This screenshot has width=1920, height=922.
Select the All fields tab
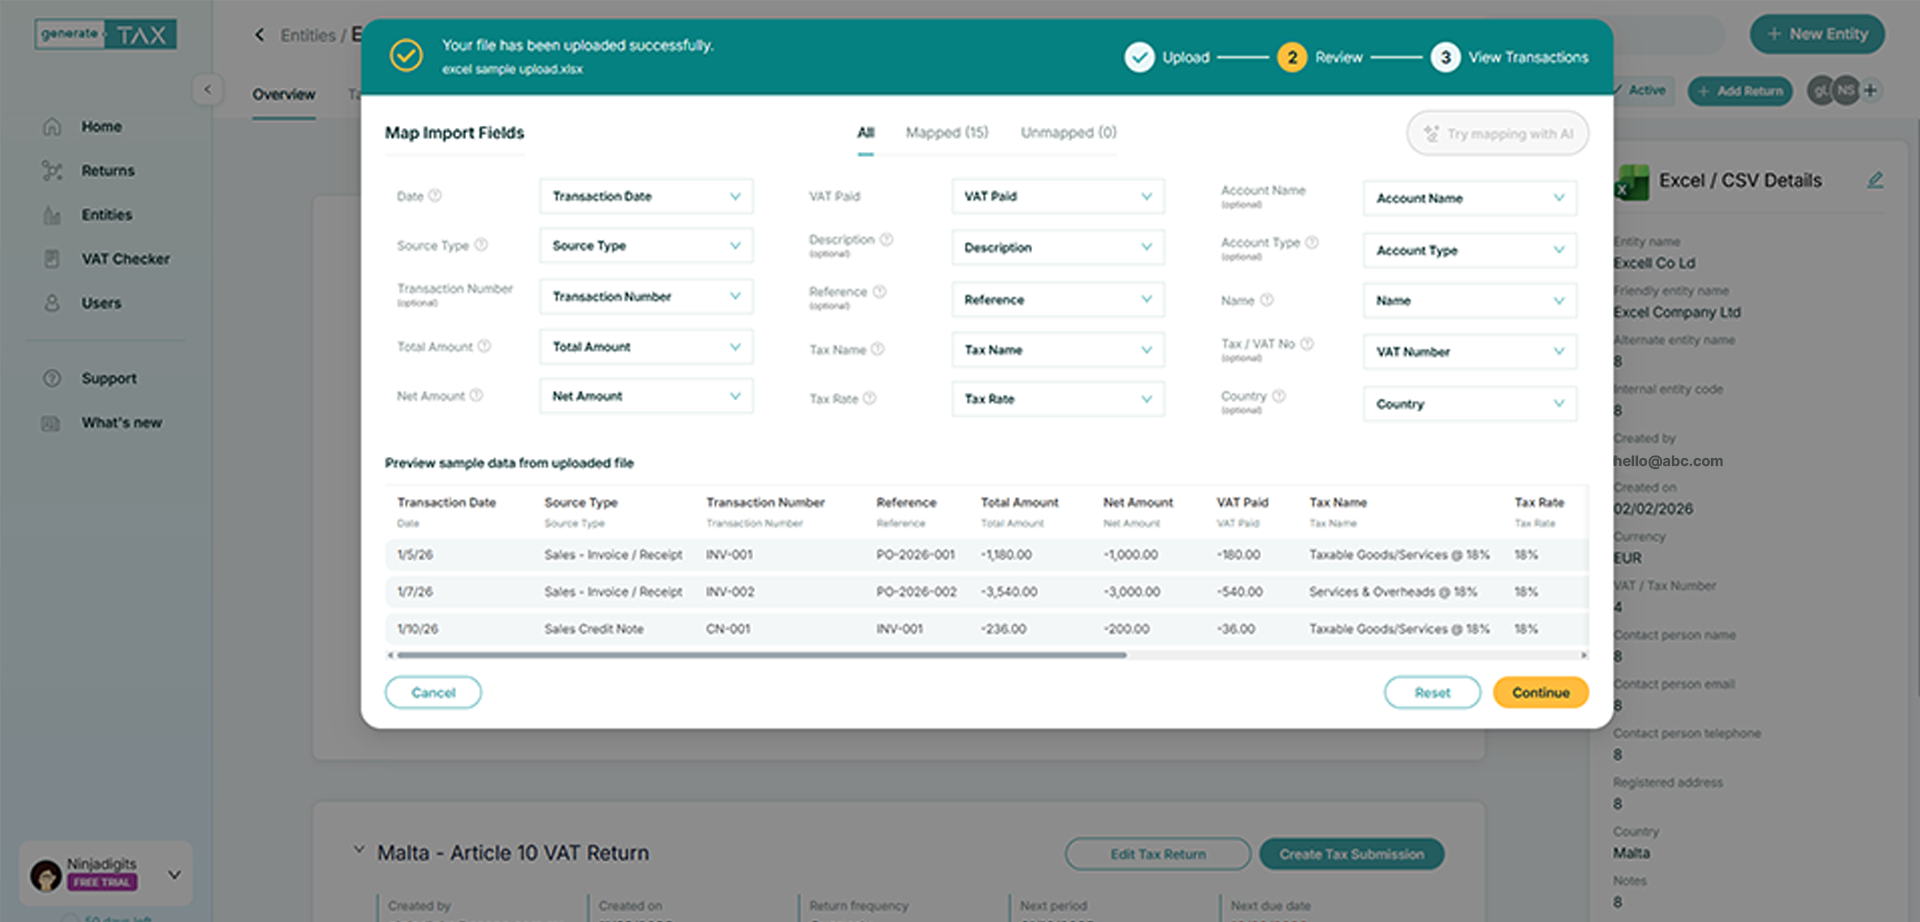point(866,133)
